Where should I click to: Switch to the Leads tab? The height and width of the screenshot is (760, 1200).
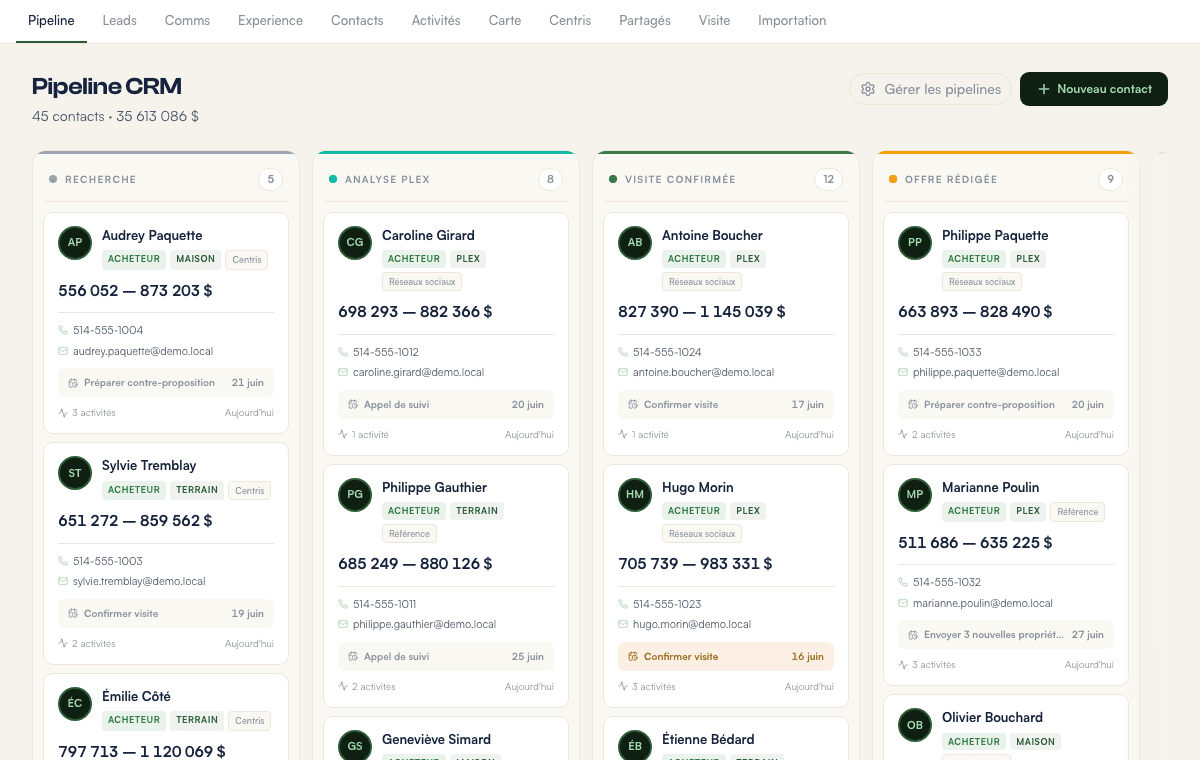pyautogui.click(x=119, y=21)
